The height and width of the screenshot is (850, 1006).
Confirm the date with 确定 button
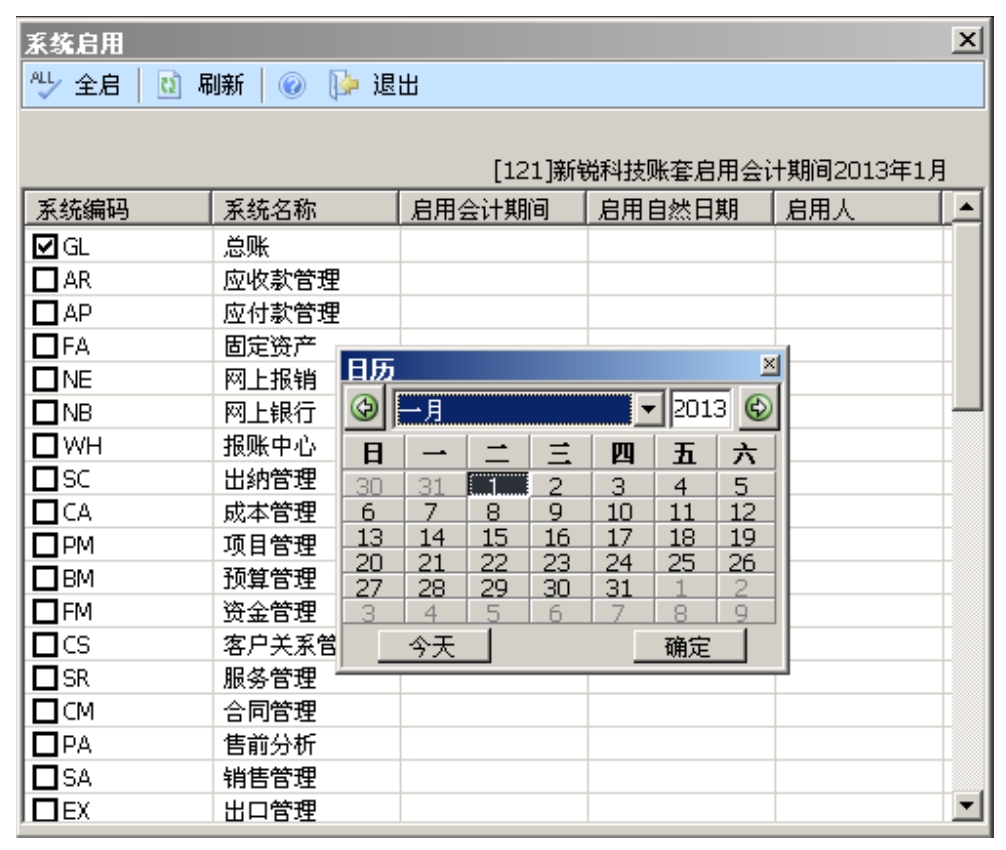tap(689, 647)
